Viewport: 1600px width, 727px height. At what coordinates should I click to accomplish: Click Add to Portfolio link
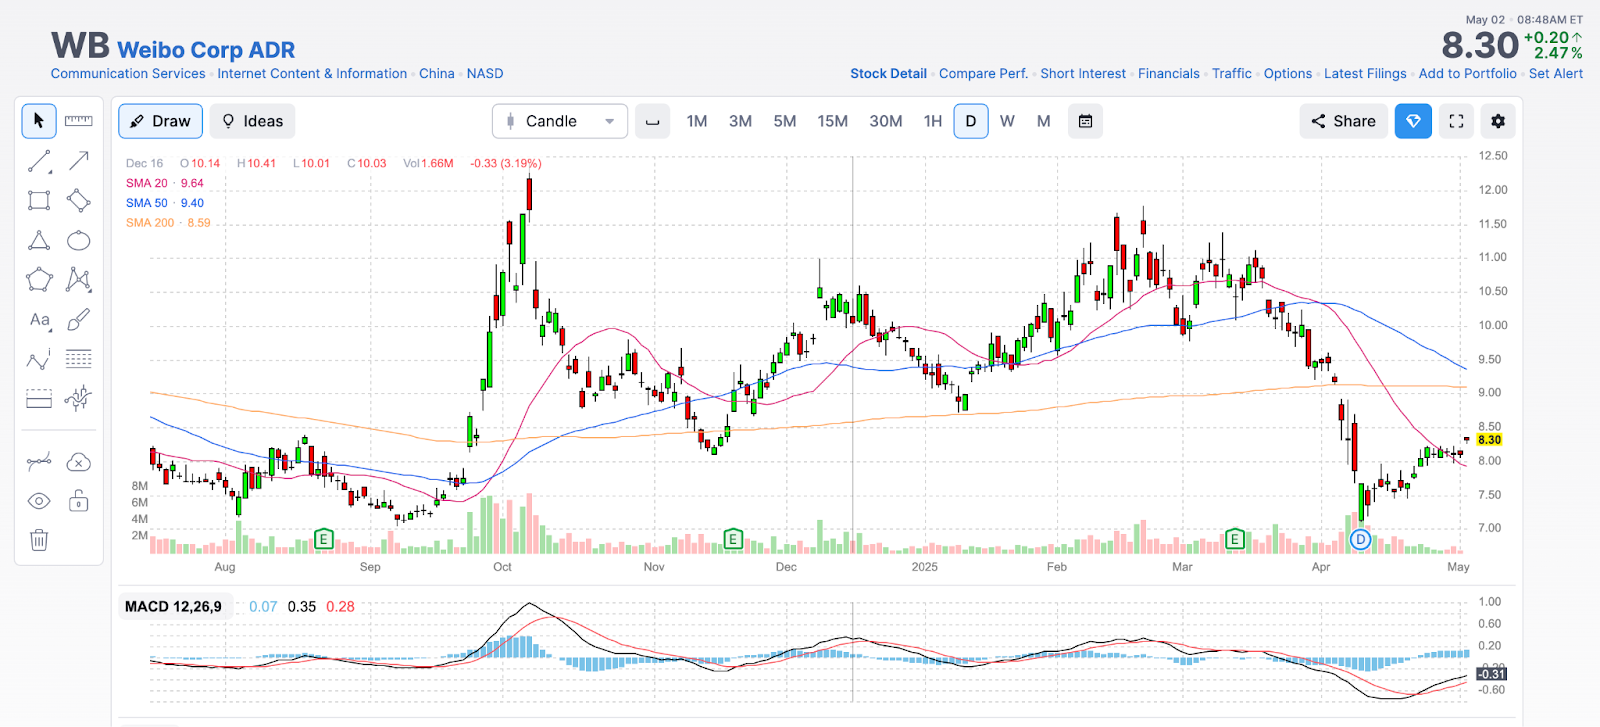pos(1468,74)
